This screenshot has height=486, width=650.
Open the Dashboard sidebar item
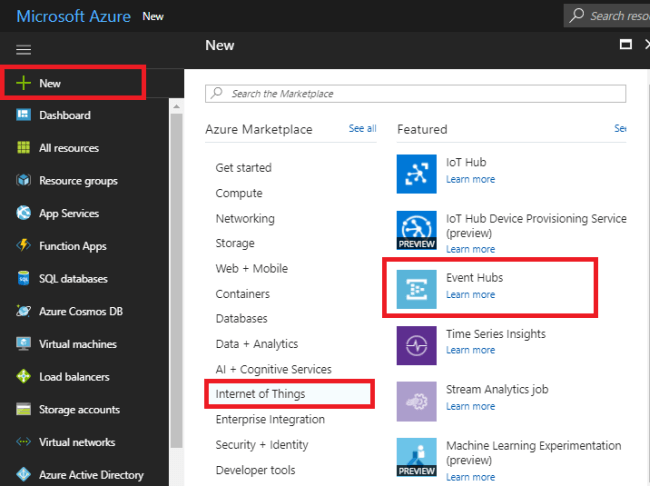[x=65, y=115]
